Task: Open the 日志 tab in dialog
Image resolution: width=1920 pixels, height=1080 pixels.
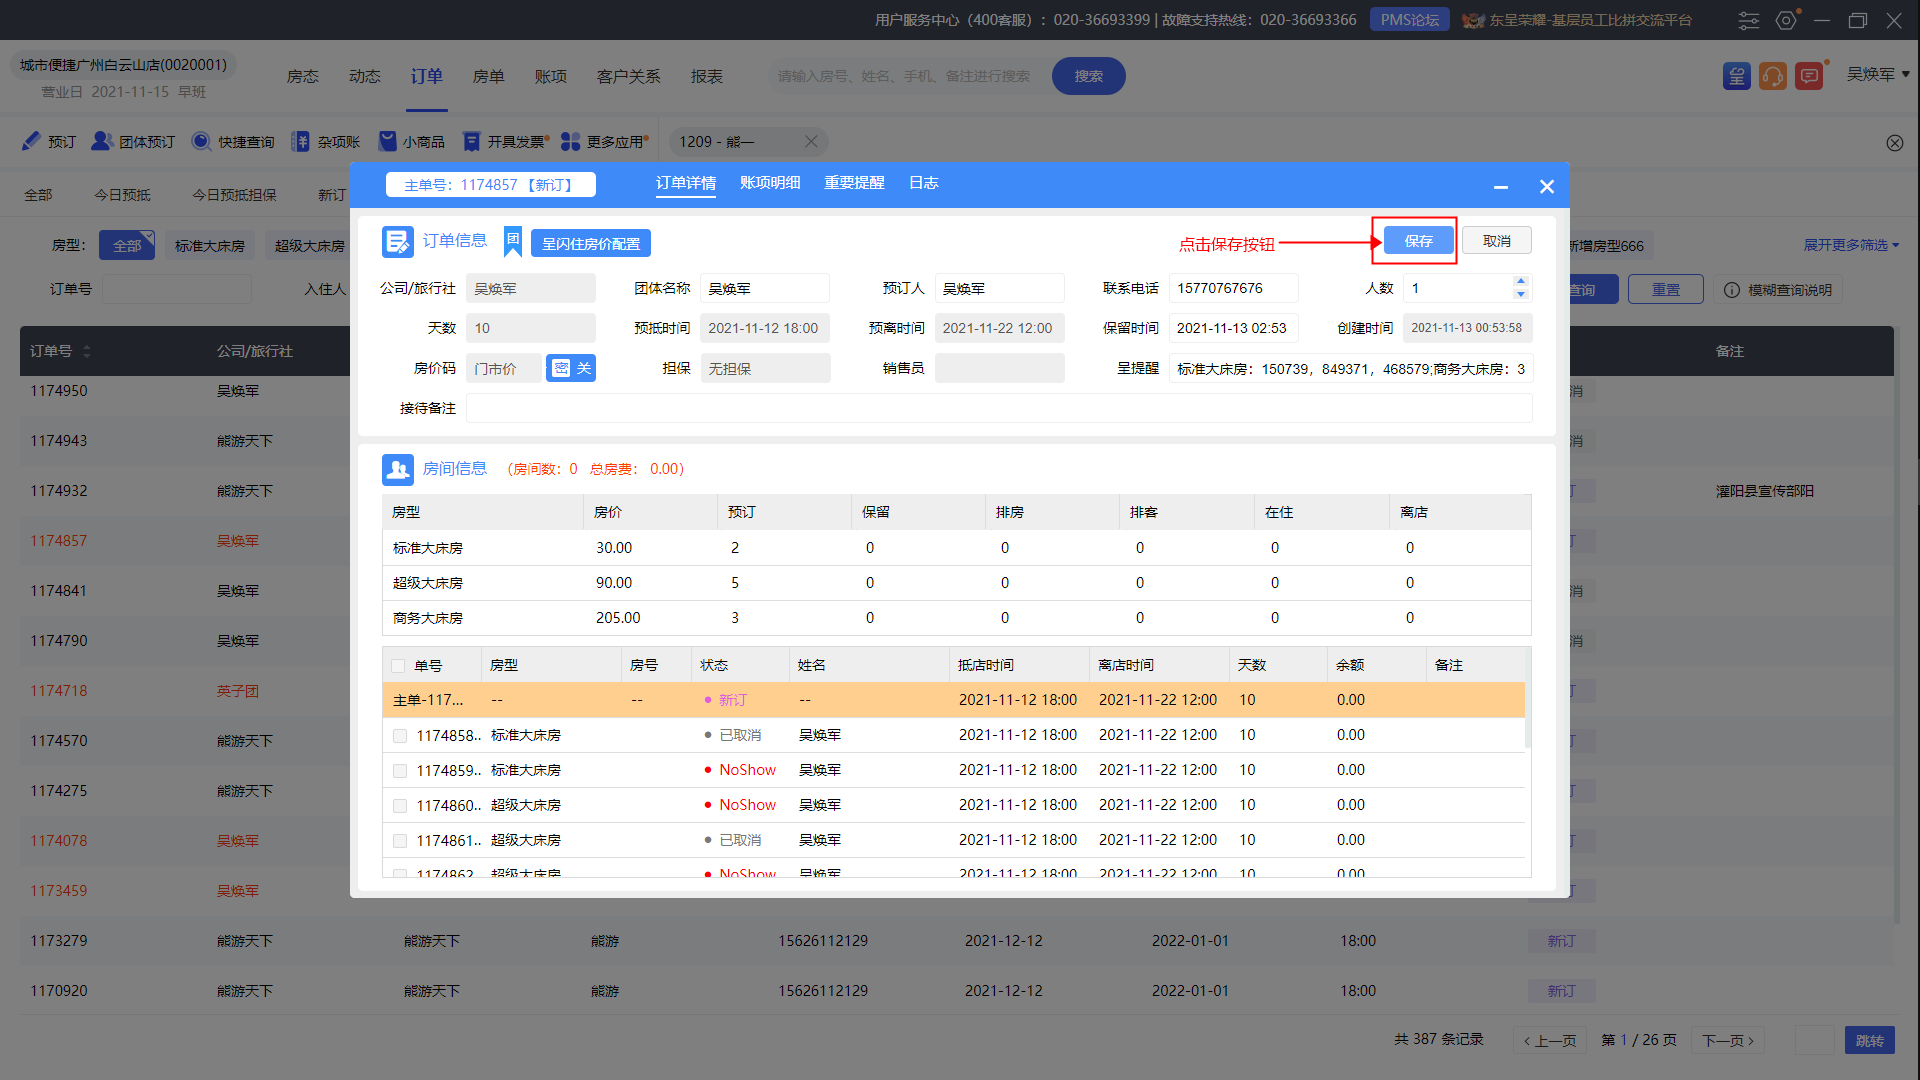Action: [923, 183]
